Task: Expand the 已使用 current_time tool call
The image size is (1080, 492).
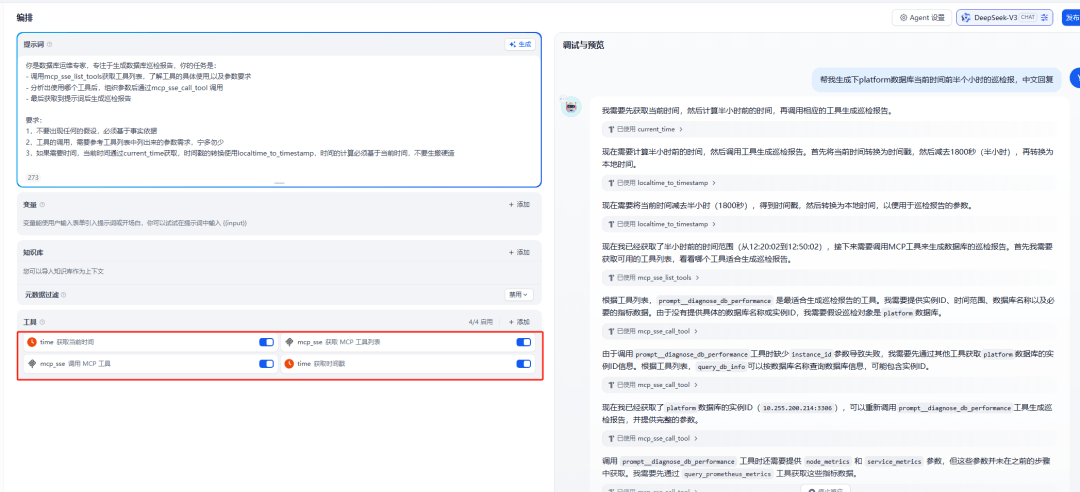Action: 645,129
